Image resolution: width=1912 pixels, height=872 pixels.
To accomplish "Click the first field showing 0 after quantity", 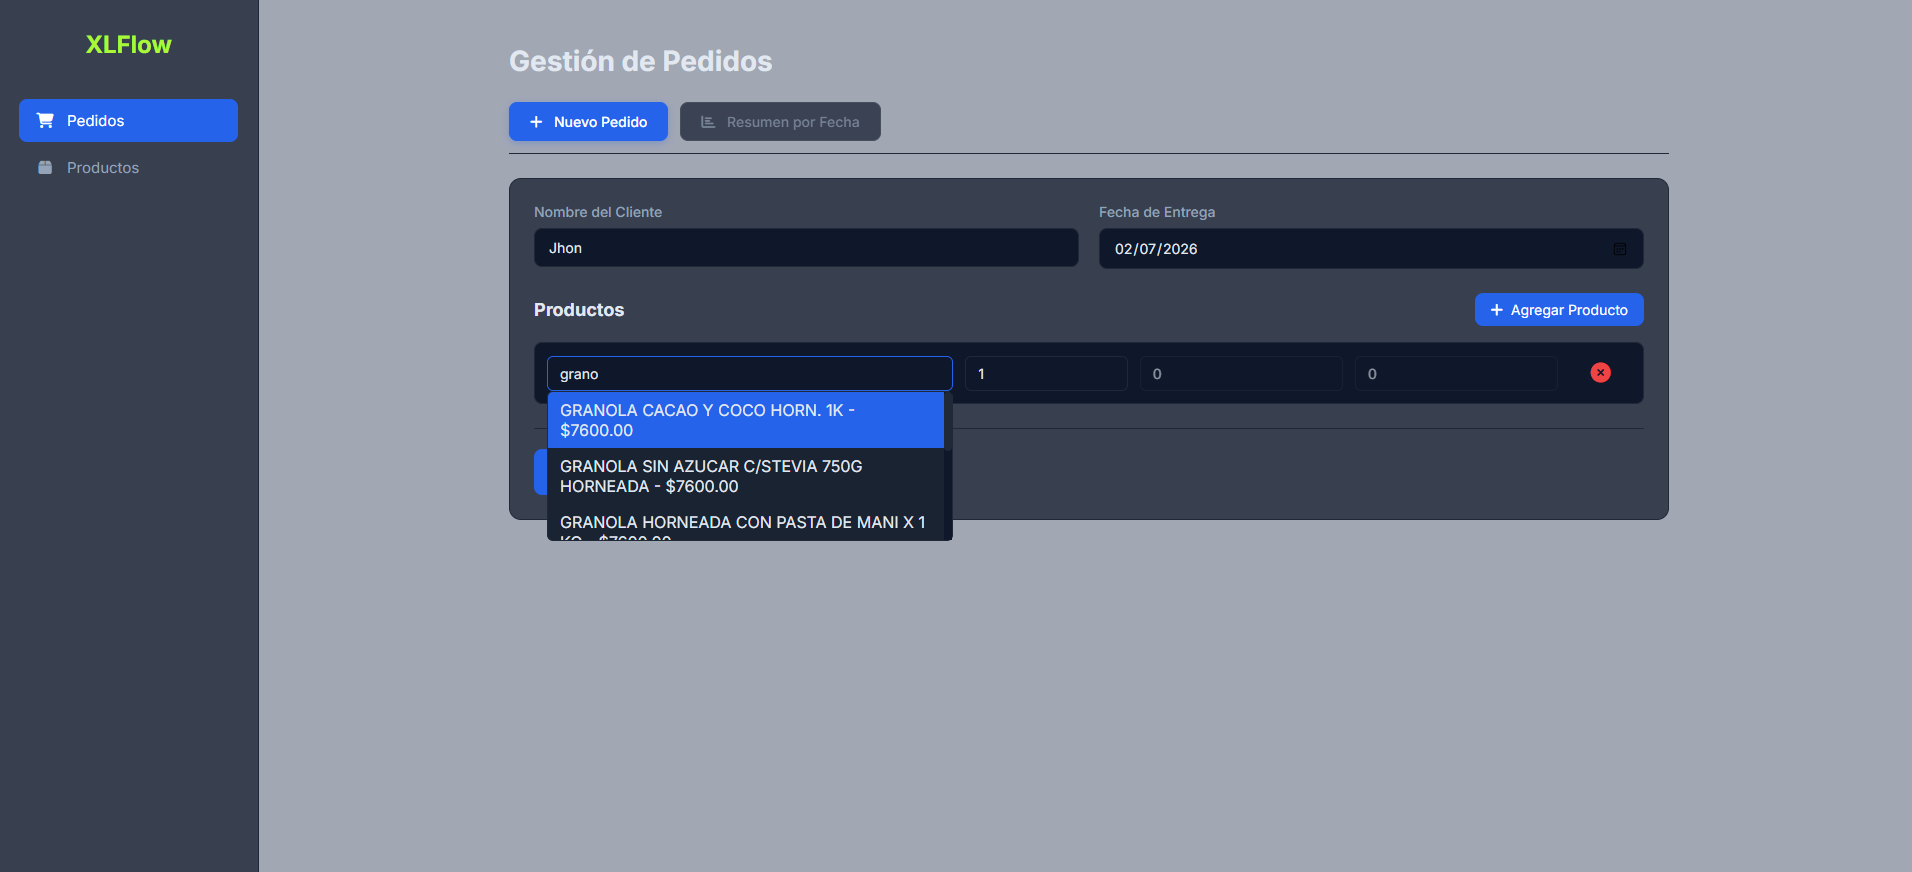I will (1241, 374).
